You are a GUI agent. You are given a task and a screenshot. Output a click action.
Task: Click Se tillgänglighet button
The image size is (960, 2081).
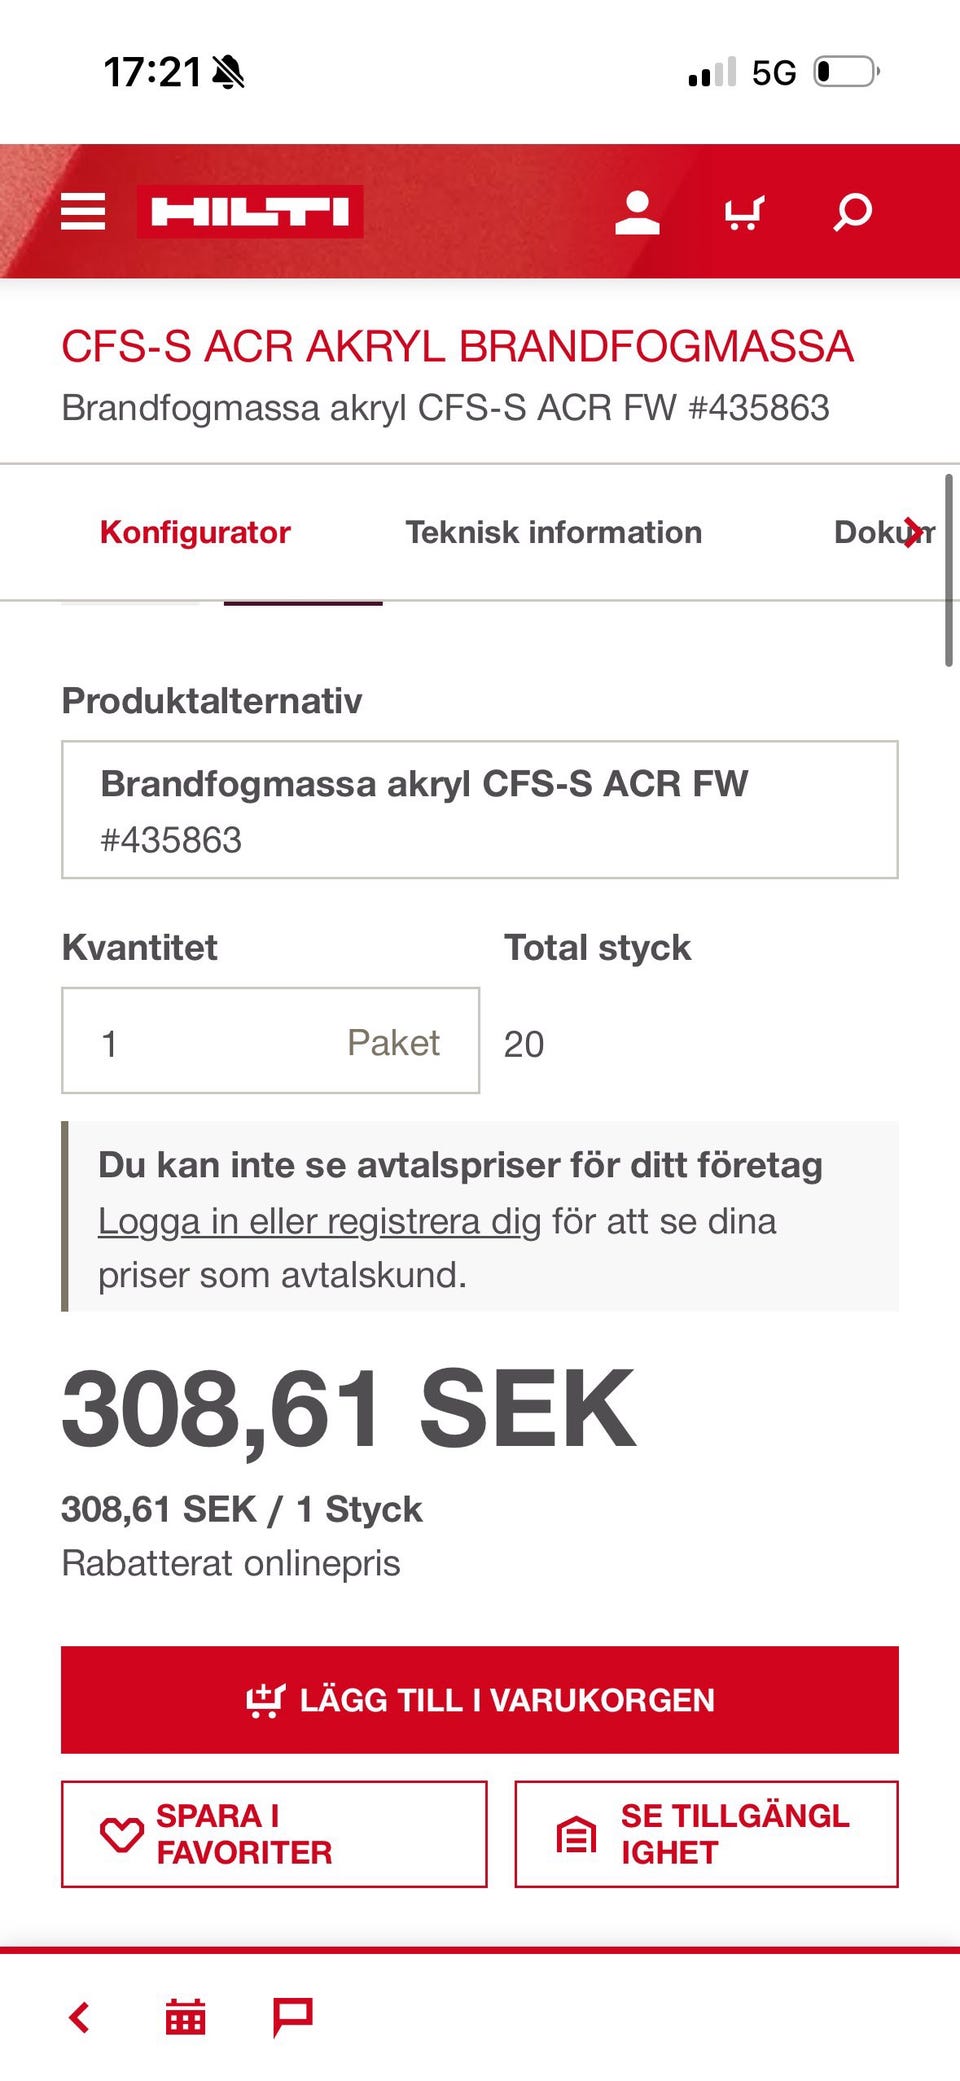click(x=706, y=1834)
